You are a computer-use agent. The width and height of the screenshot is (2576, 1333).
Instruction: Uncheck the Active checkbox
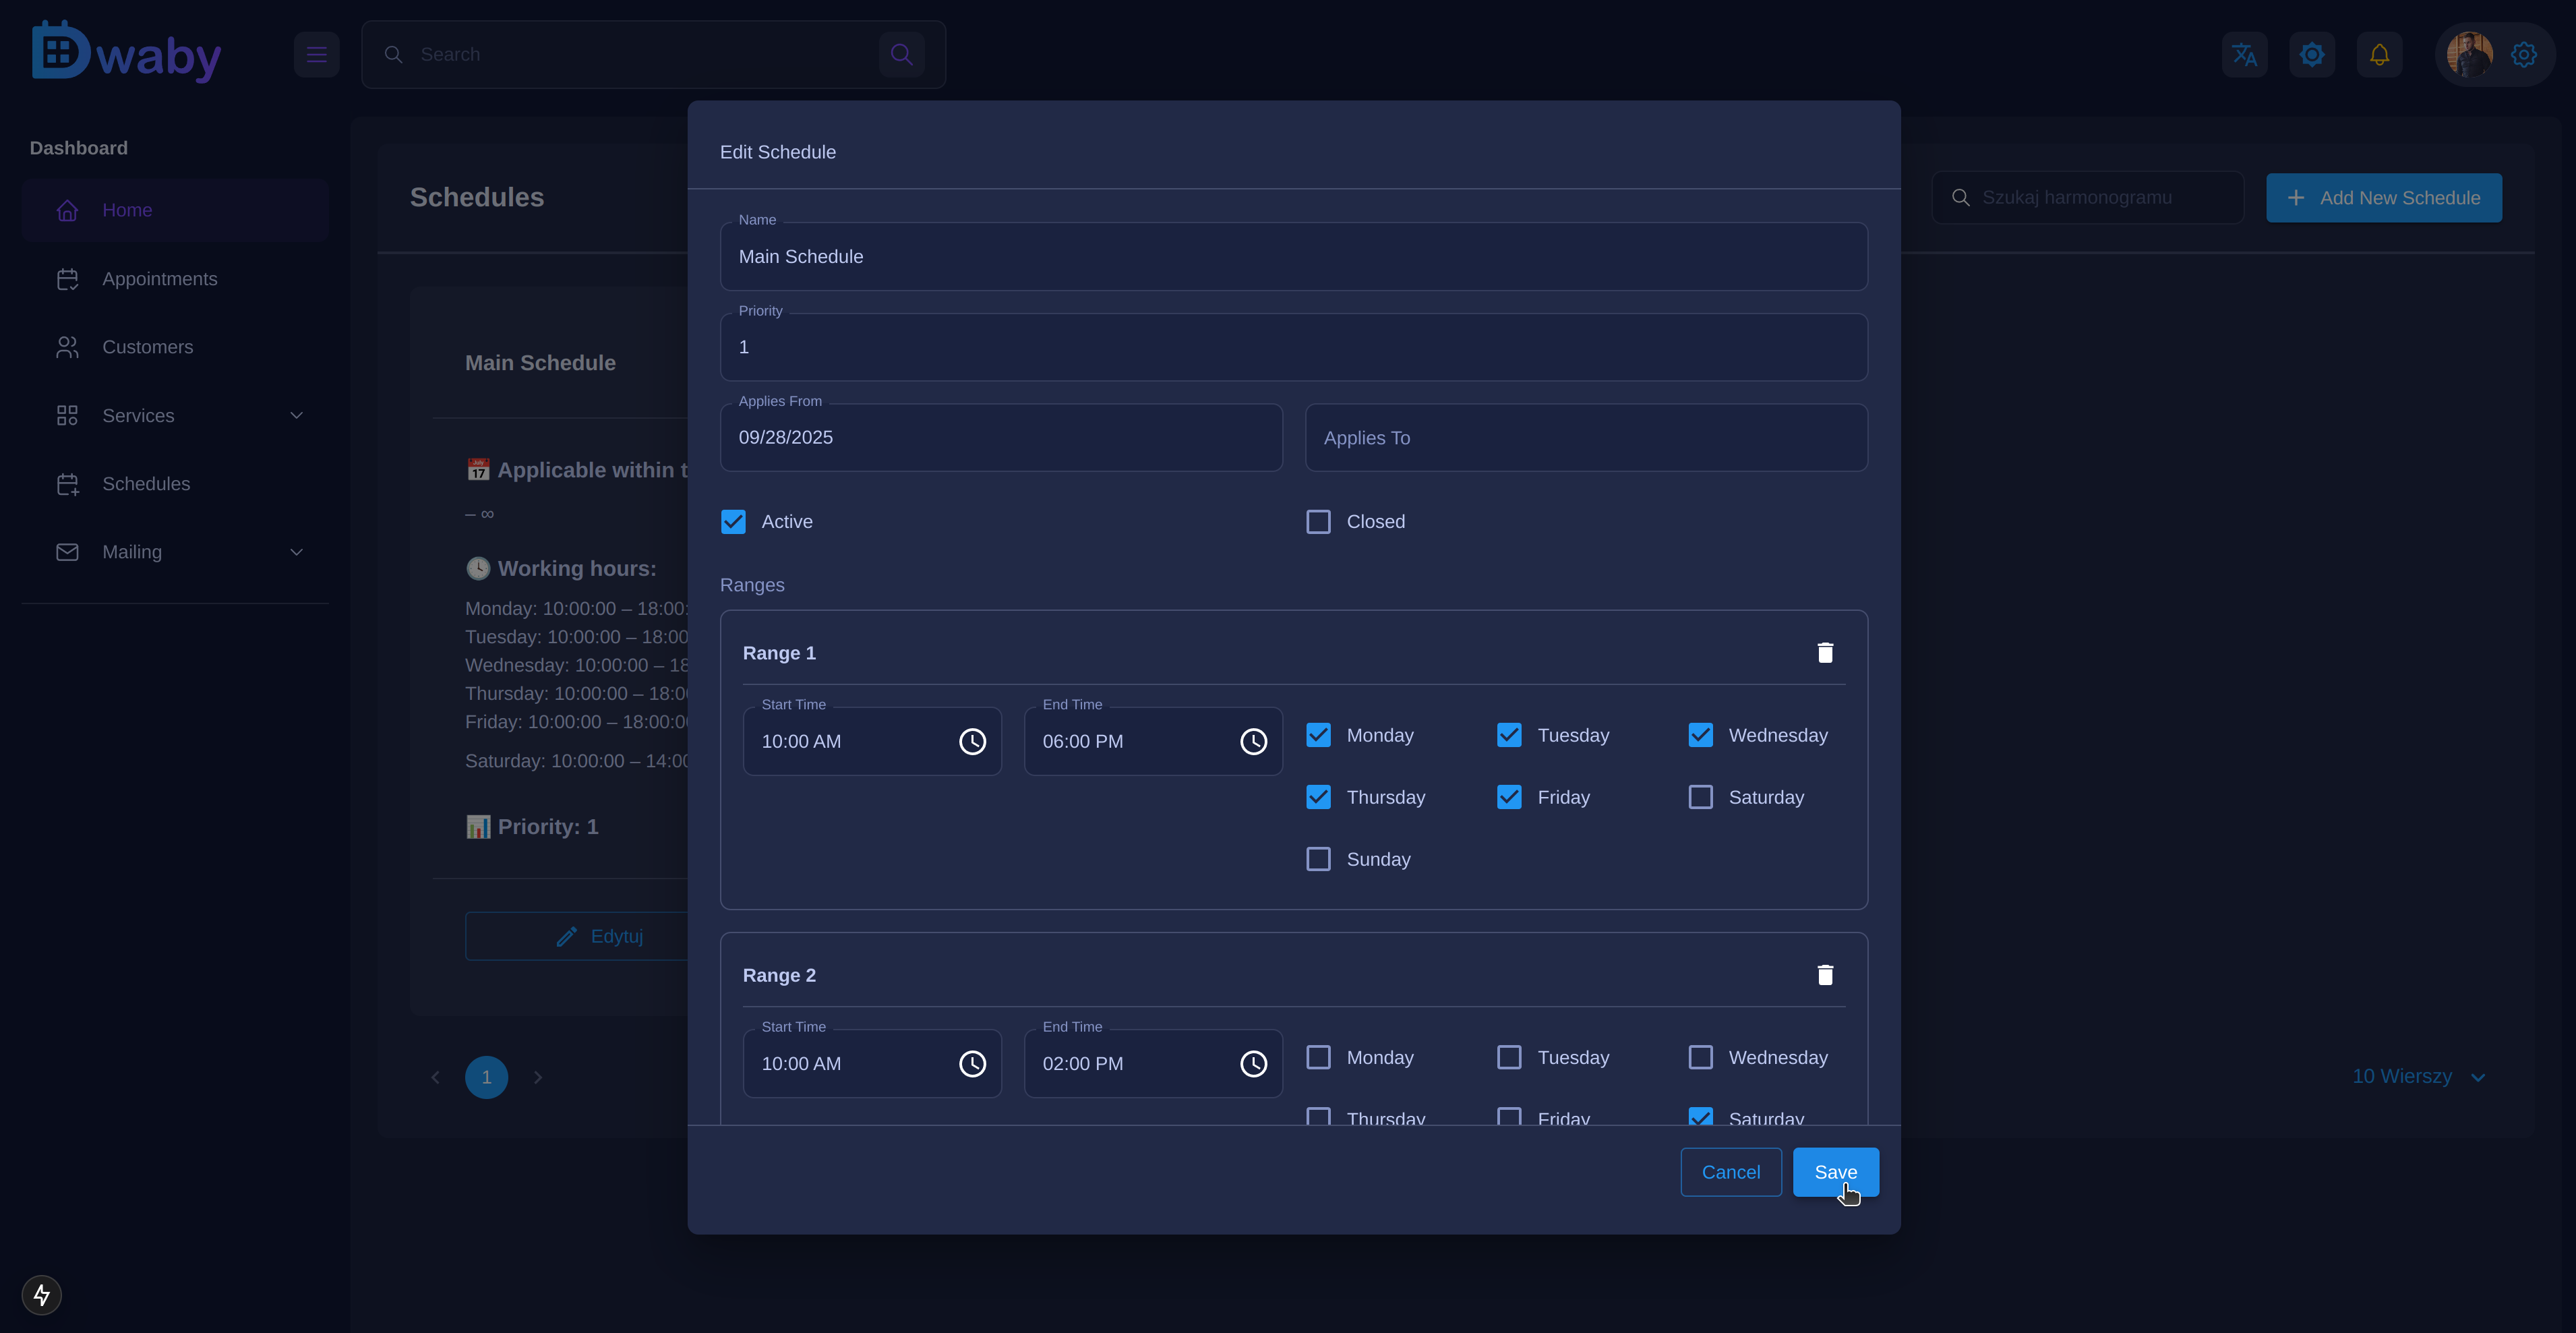point(733,521)
